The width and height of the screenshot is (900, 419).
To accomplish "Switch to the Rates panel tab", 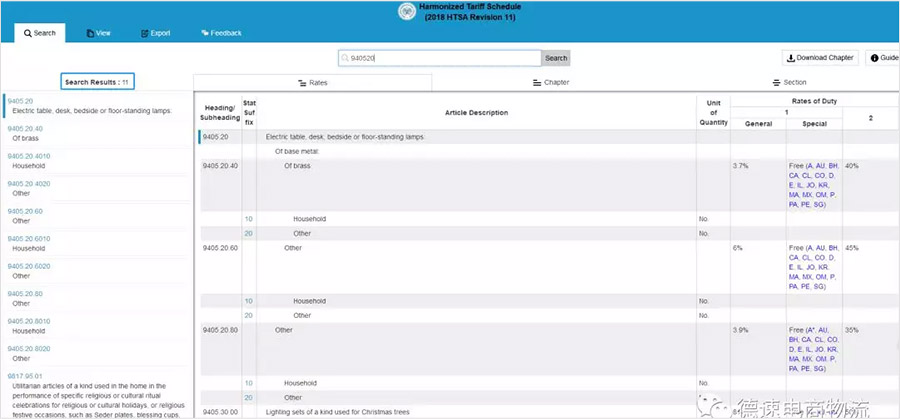I will (x=313, y=82).
